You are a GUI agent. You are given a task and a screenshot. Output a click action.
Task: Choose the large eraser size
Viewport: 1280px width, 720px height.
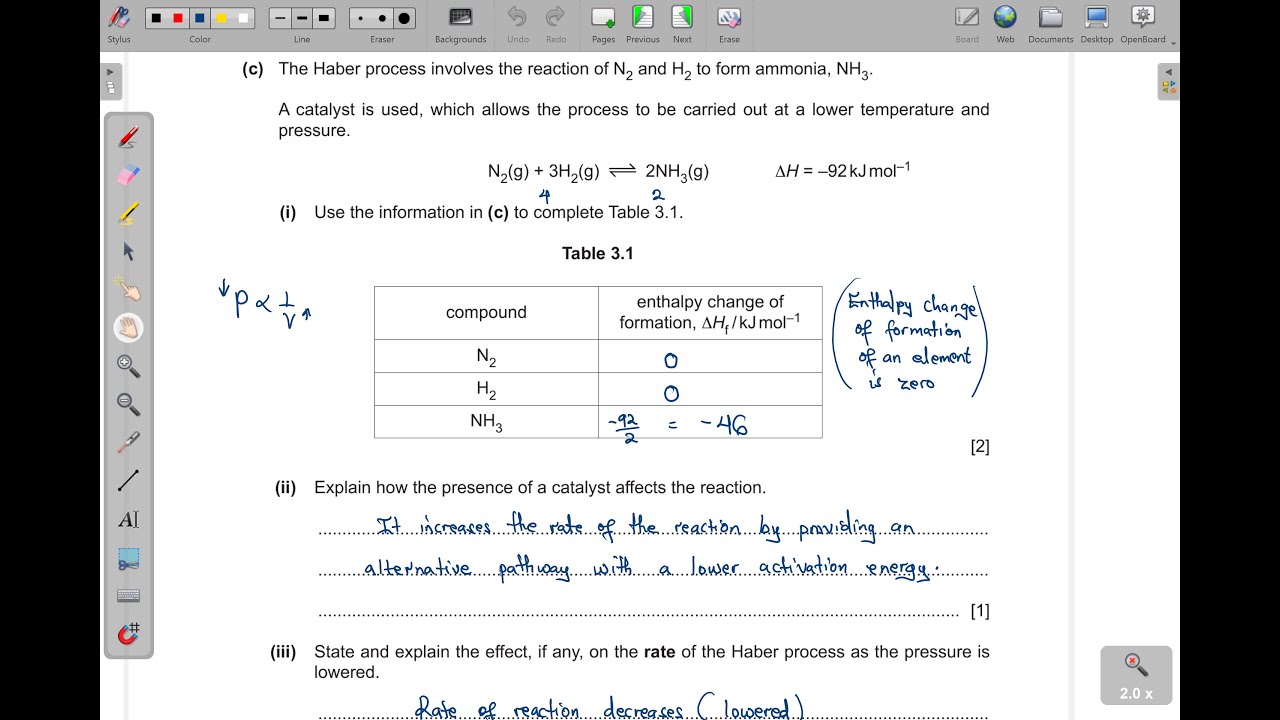(x=404, y=18)
